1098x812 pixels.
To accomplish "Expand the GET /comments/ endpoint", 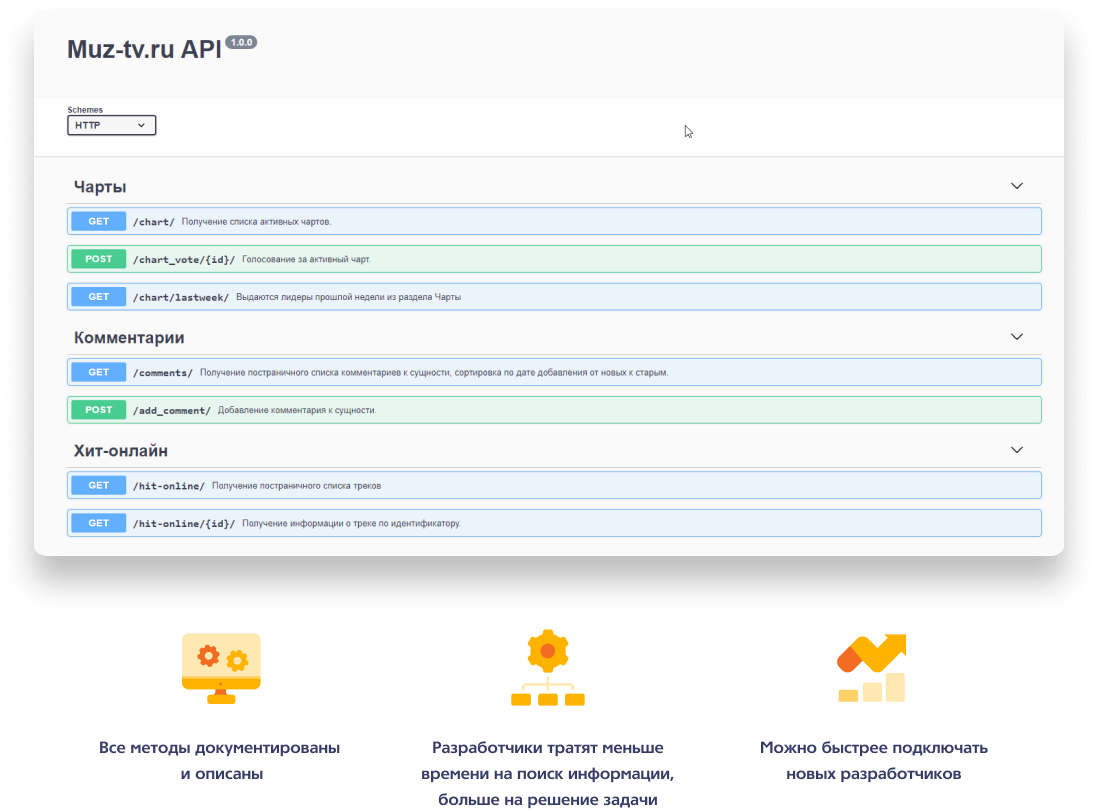I will pos(554,372).
